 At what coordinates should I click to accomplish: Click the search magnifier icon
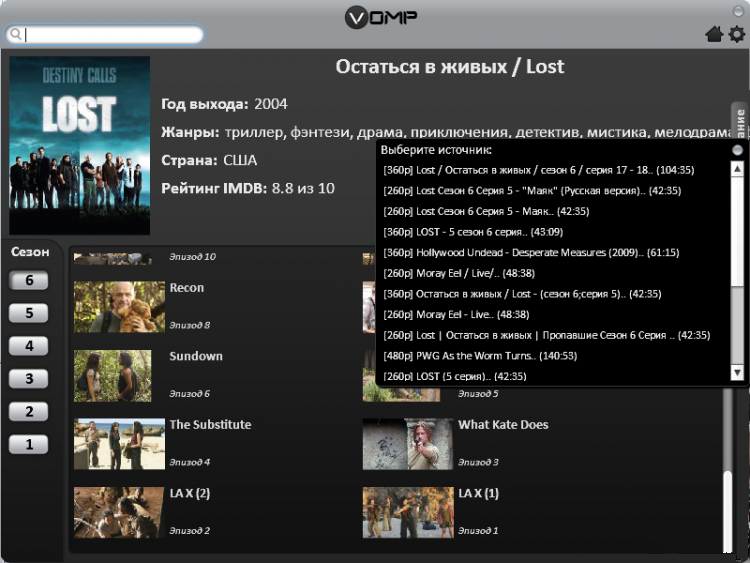(15, 35)
